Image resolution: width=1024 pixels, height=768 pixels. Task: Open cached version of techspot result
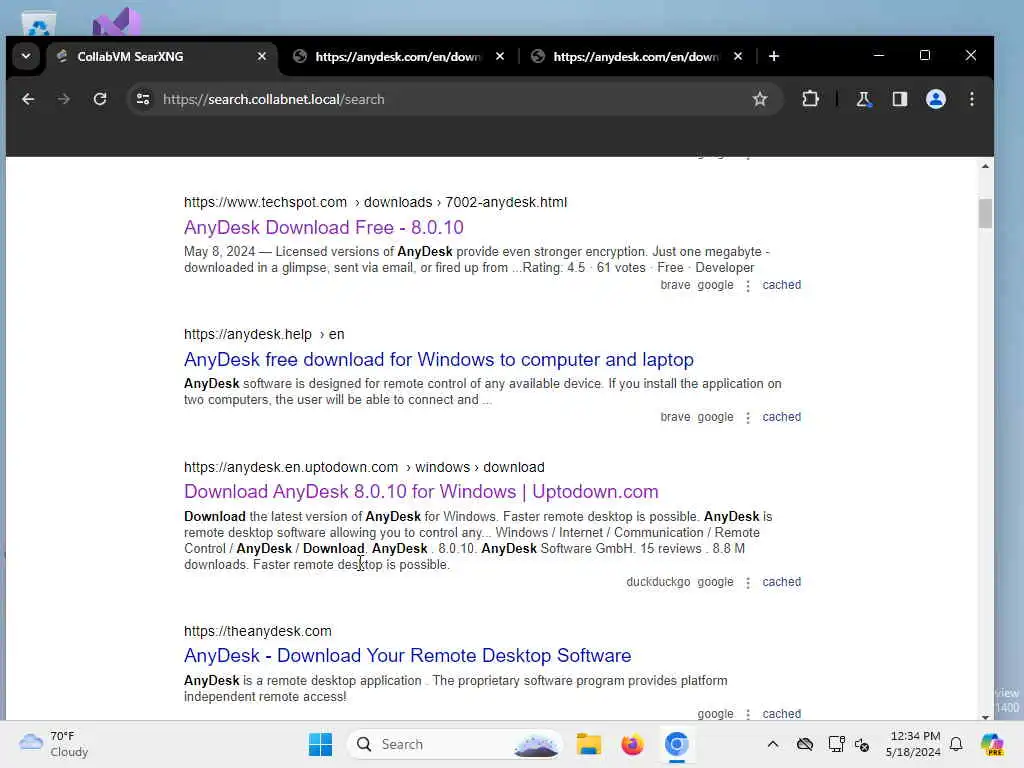click(782, 285)
